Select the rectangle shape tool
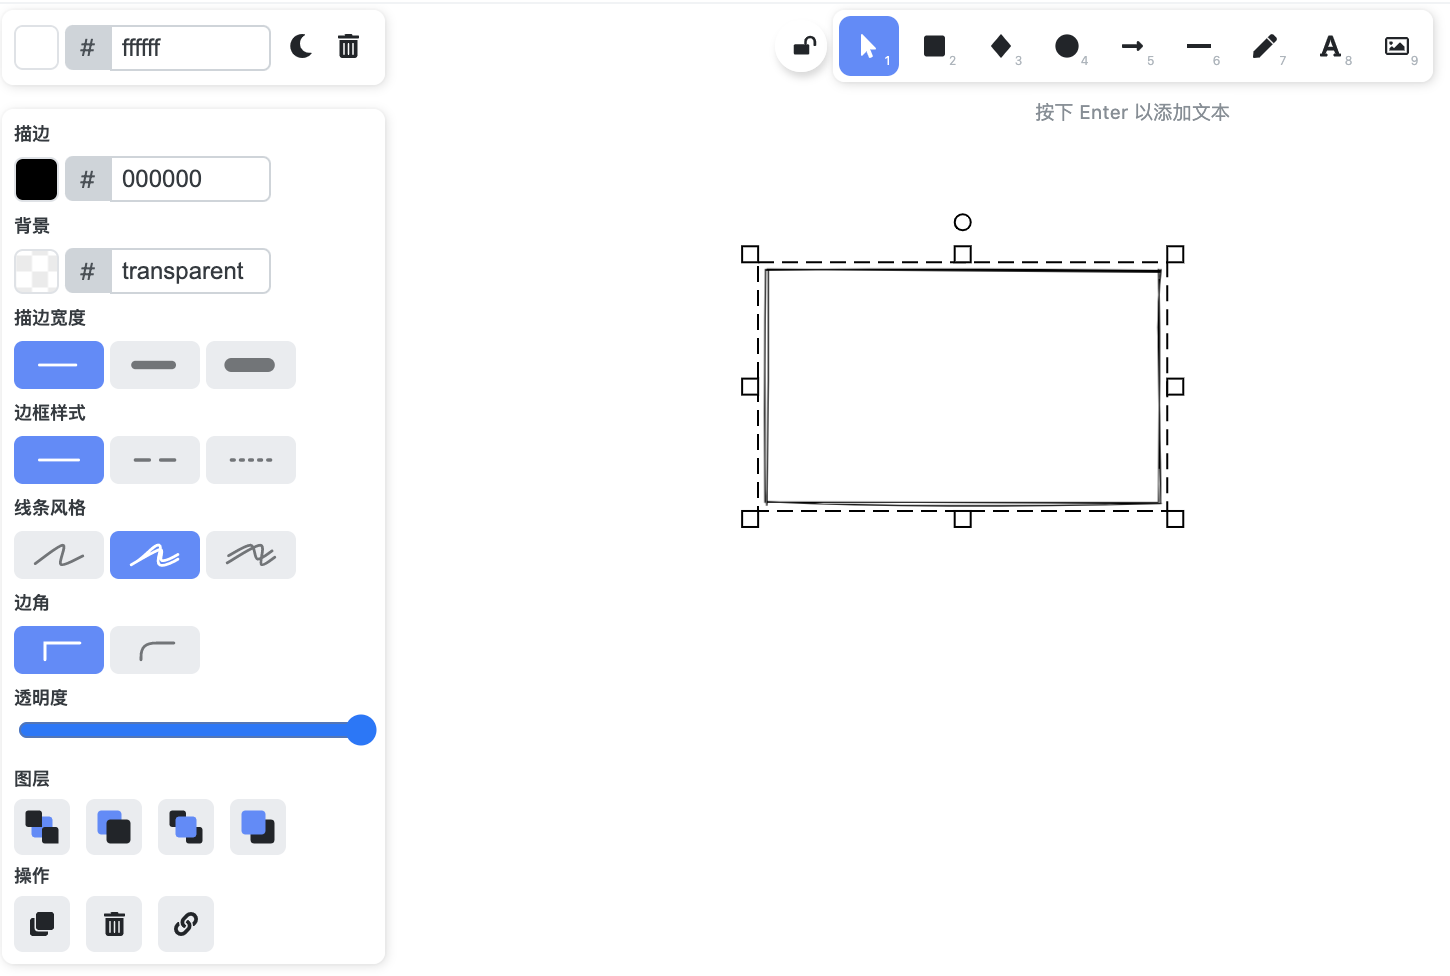 coord(935,46)
